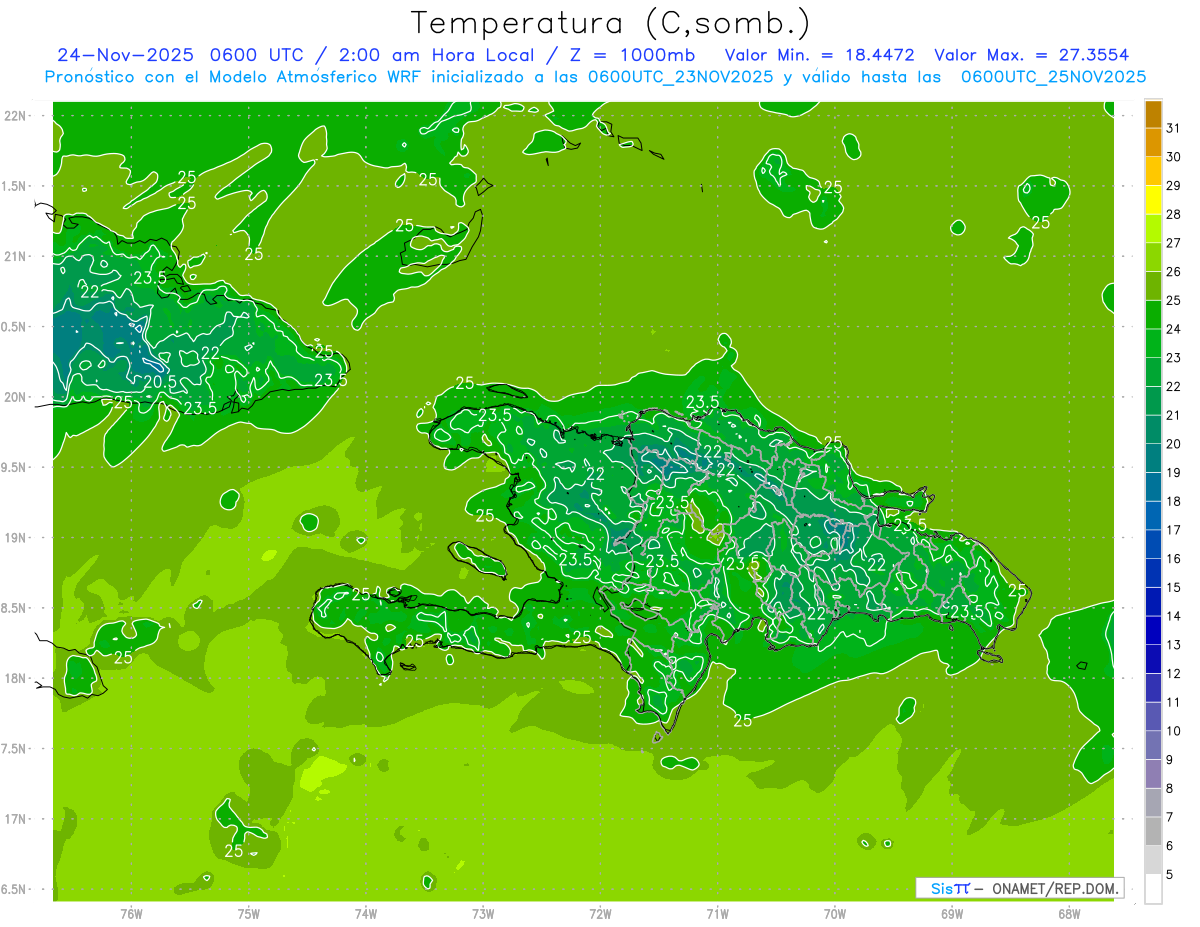The width and height of the screenshot is (1200, 927).
Task: Select "Valor Min. = 18.4472" text
Action: click(819, 55)
